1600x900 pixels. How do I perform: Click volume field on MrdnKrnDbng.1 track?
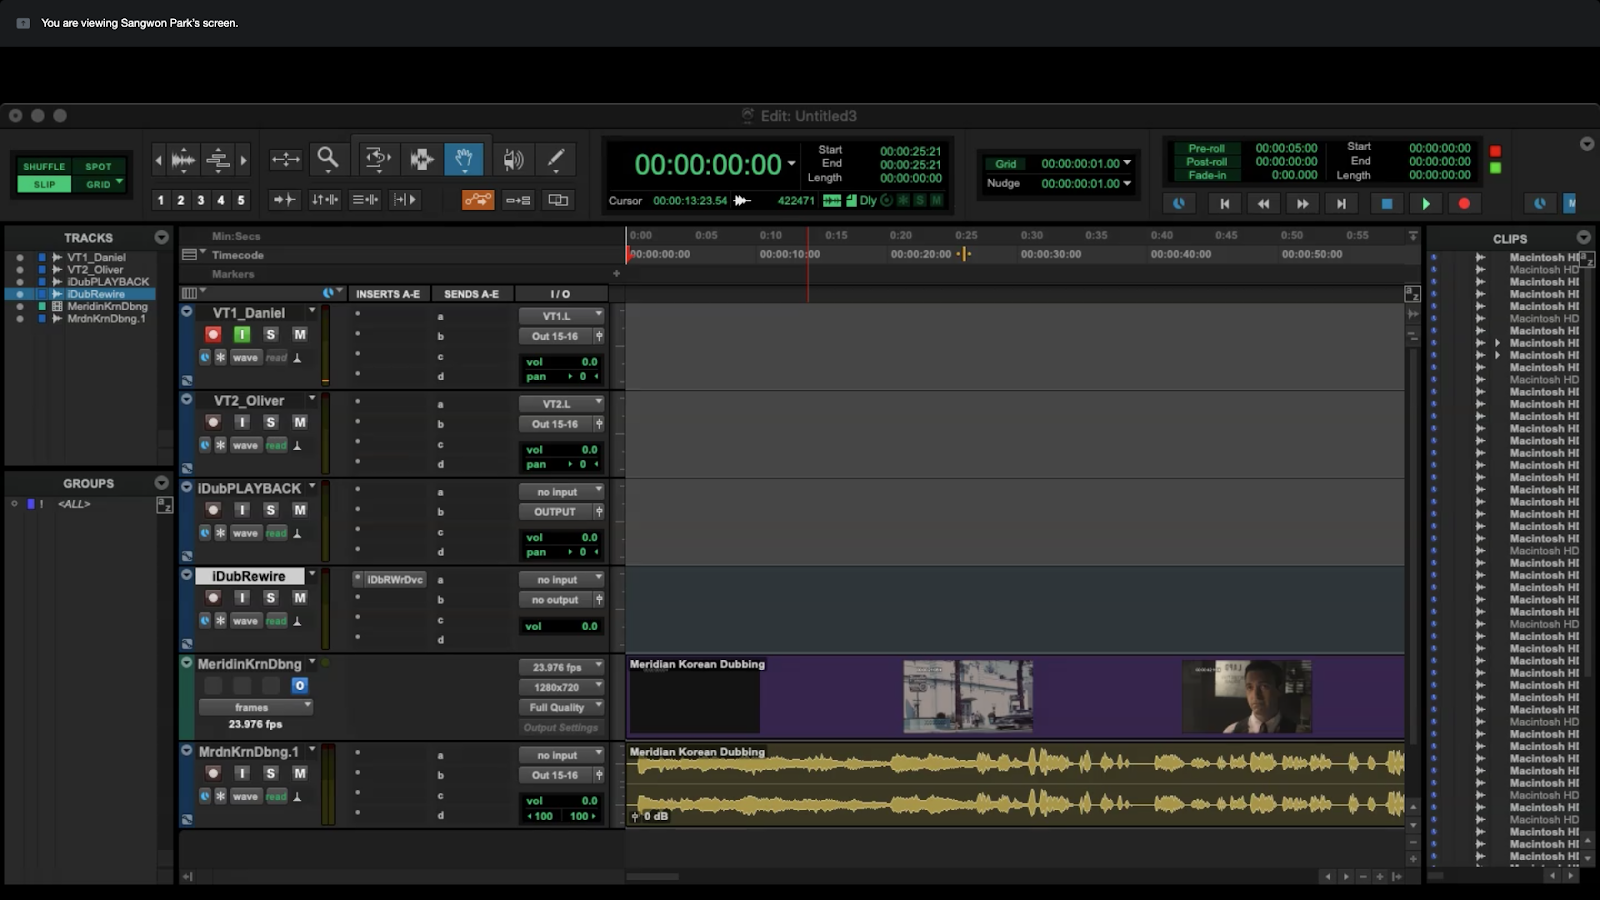562,800
